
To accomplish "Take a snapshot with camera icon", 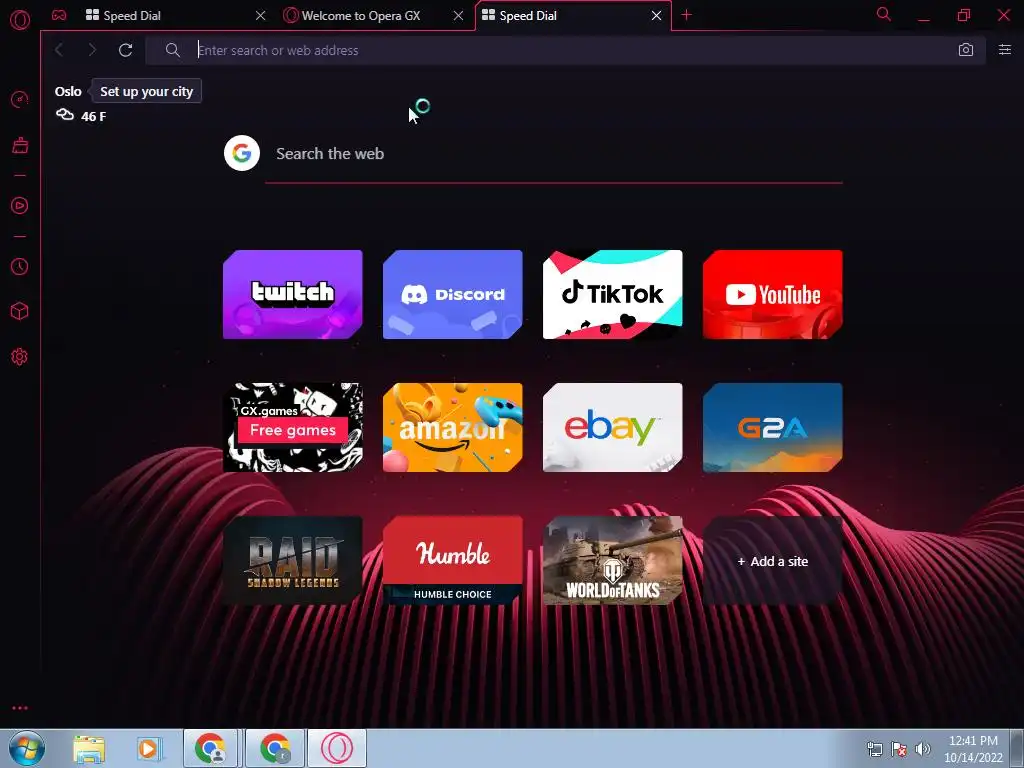I will tap(966, 50).
